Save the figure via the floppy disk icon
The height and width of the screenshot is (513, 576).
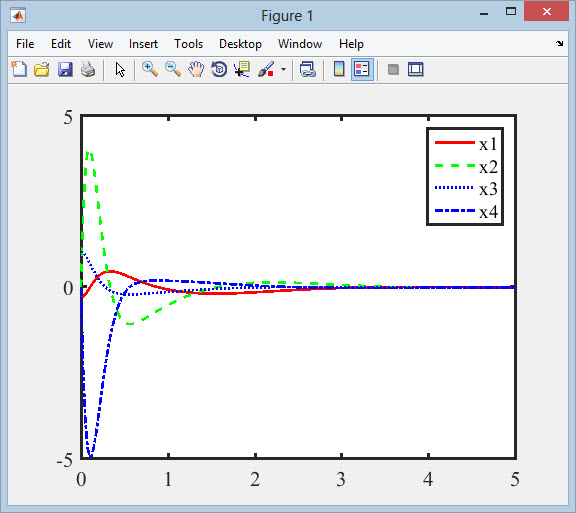(x=65, y=69)
